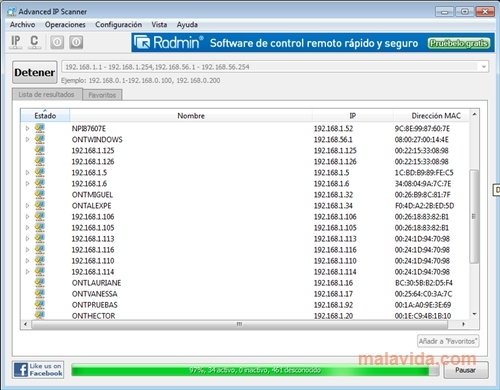Click the status icon for row 192.168.1.110
The width and height of the screenshot is (500, 390).
coord(40,260)
